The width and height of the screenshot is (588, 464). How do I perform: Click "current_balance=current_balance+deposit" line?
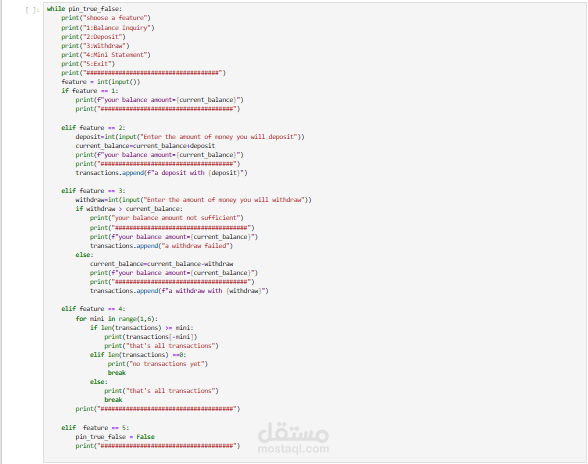coord(145,146)
